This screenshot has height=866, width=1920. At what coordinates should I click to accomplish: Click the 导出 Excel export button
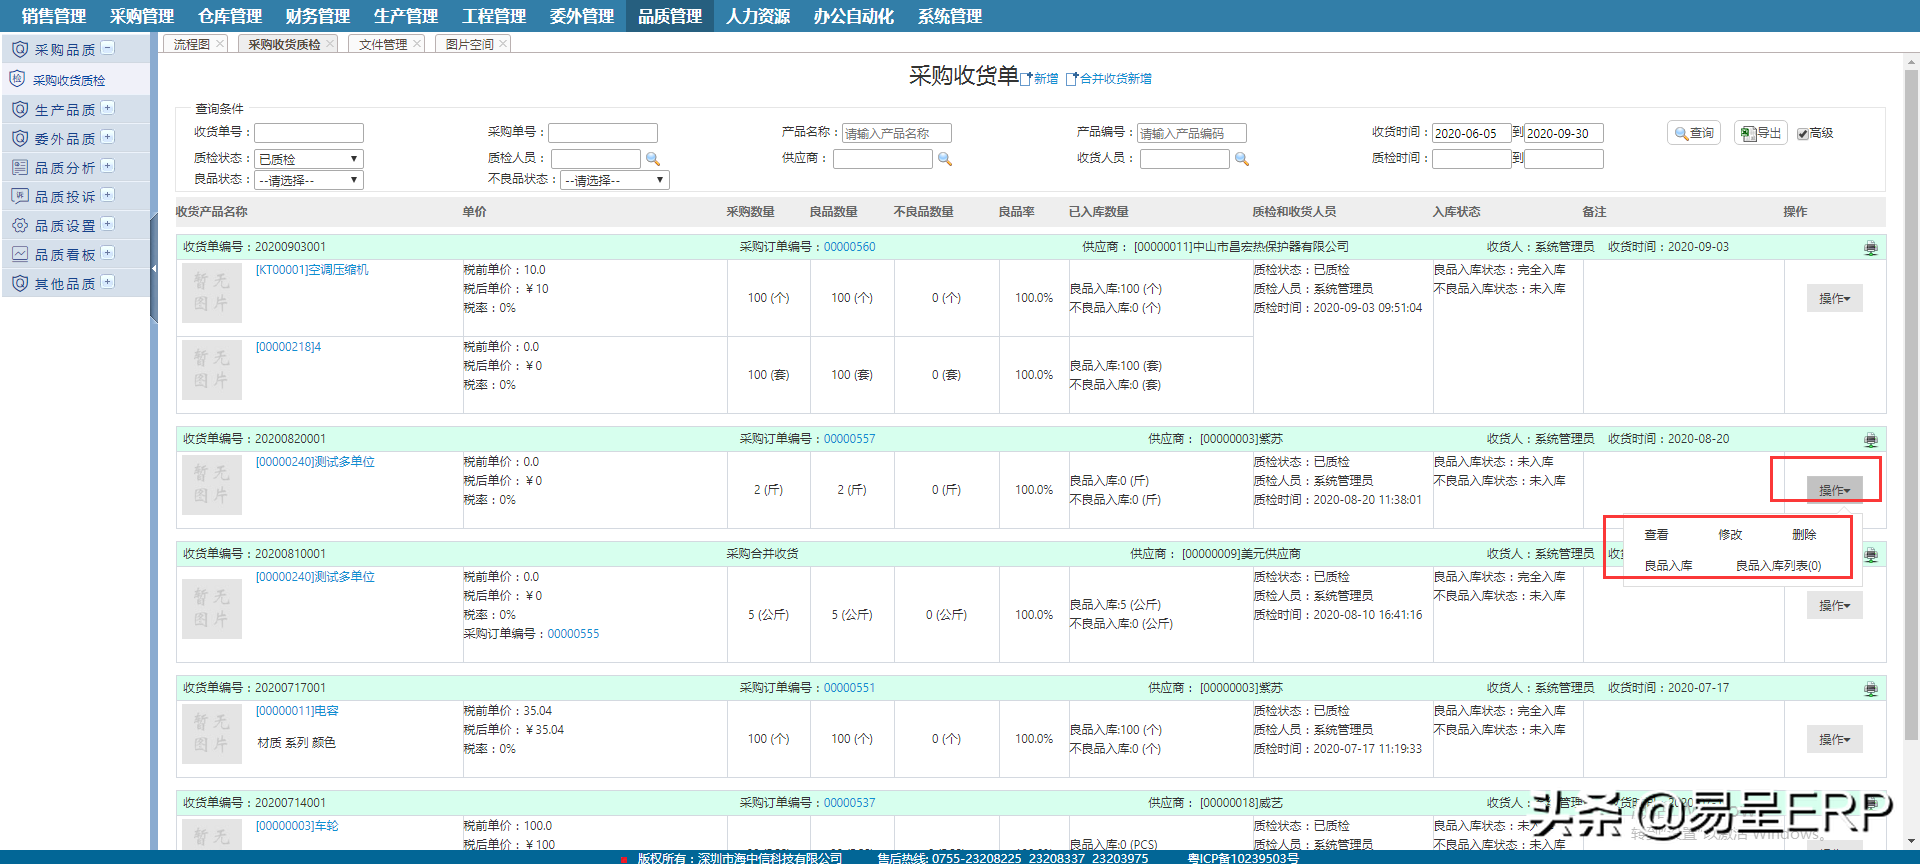[x=1760, y=133]
